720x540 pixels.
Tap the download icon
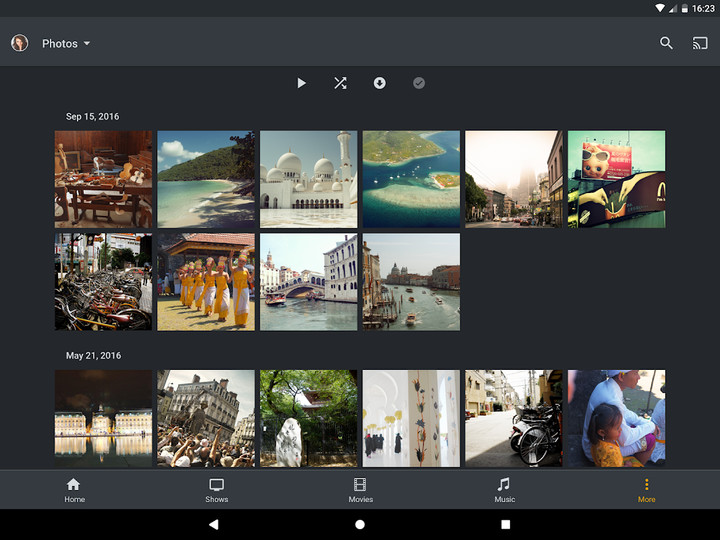click(x=380, y=83)
